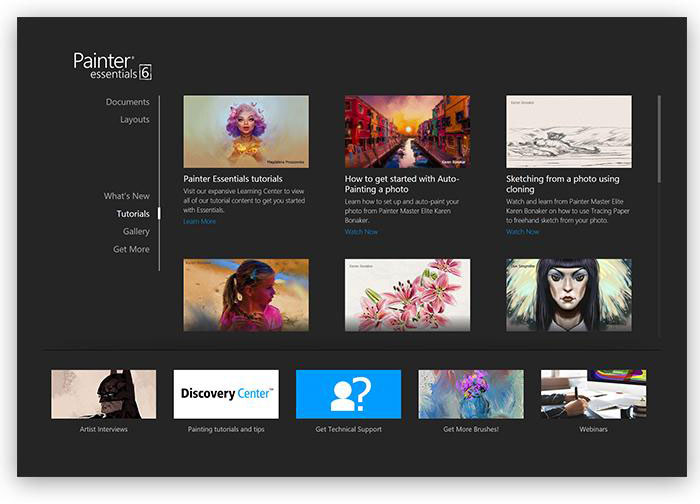Open the Get More section

pos(131,249)
